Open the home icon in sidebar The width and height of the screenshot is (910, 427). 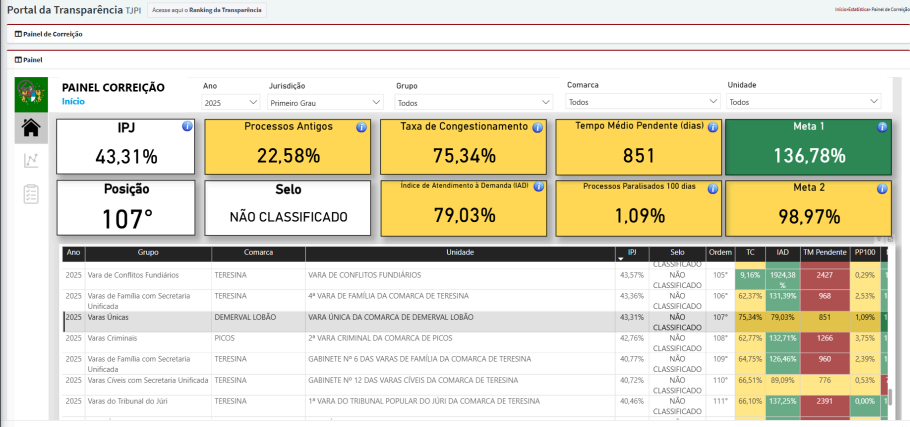click(x=31, y=128)
